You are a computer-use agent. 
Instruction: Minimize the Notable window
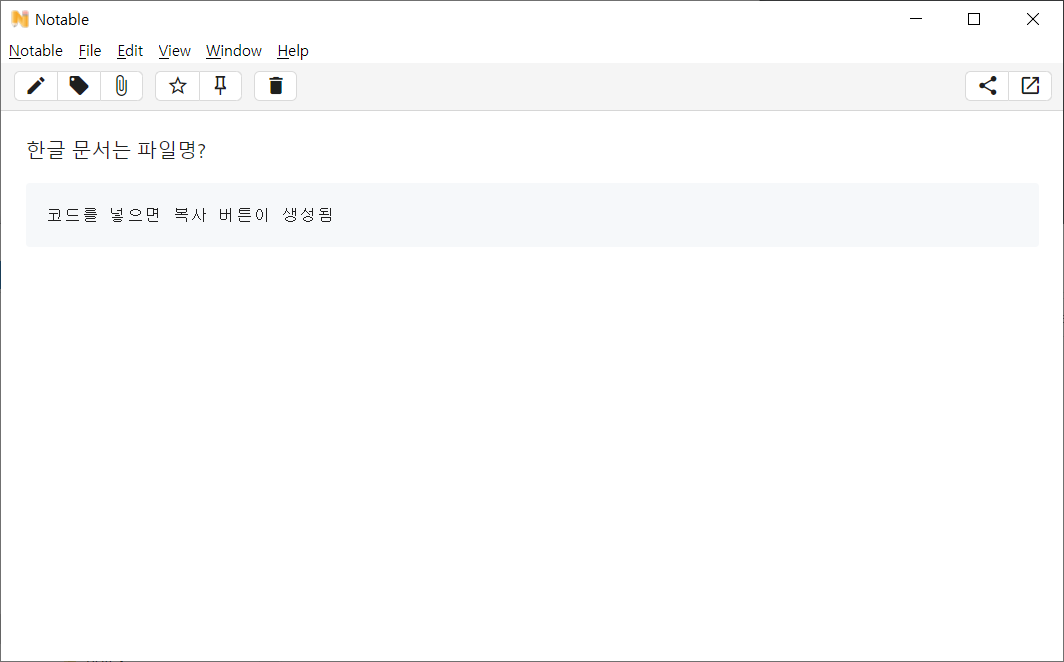pos(916,19)
